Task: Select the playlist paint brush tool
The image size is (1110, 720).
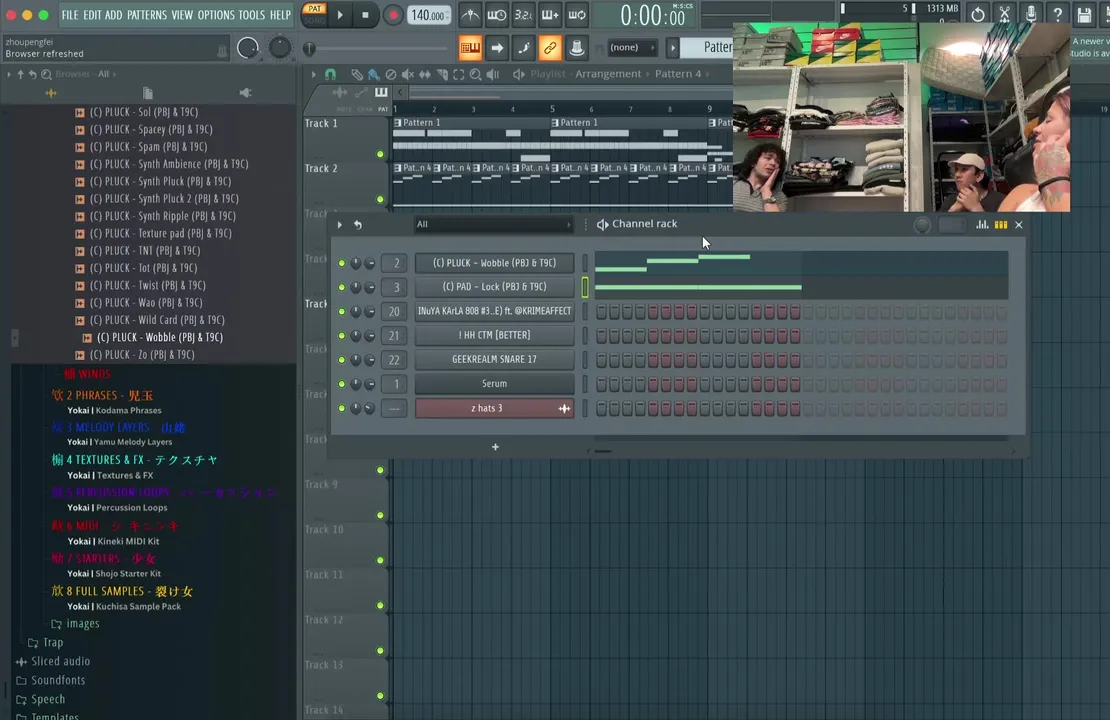Action: coord(374,74)
